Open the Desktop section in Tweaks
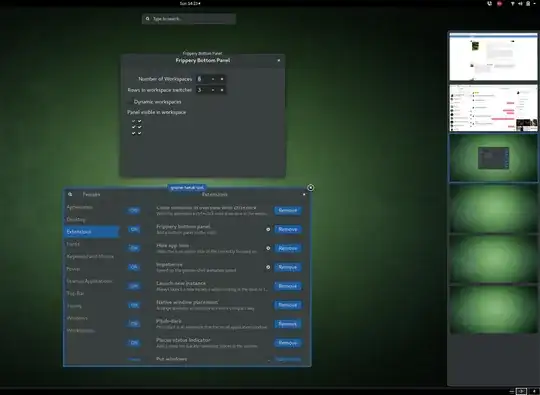The image size is (540, 395). pyautogui.click(x=92, y=220)
